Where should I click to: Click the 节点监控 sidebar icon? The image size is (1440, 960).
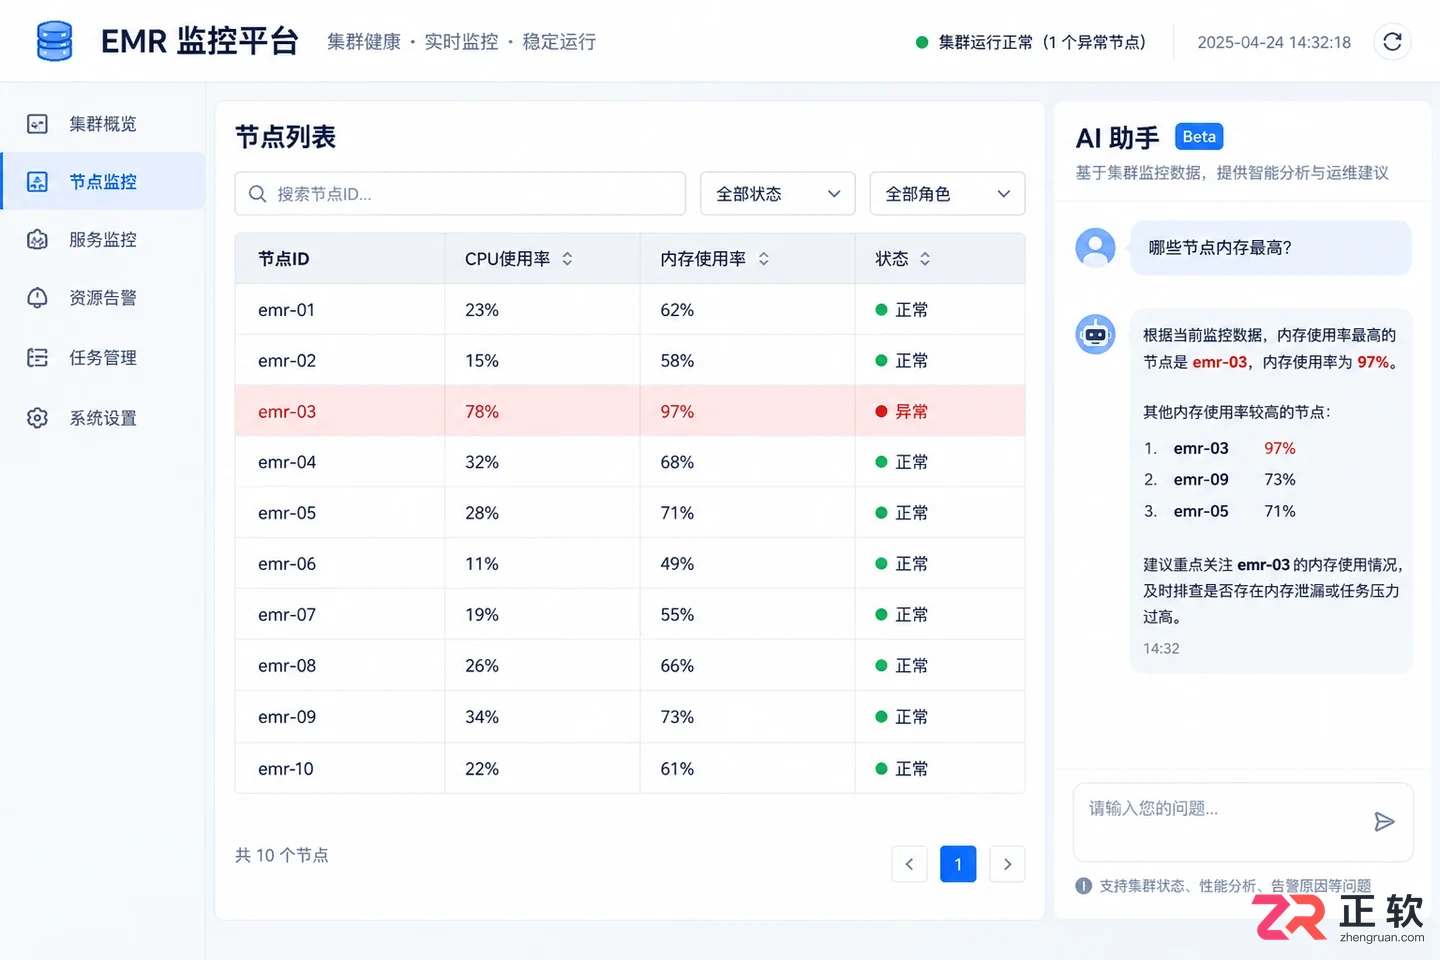point(37,182)
